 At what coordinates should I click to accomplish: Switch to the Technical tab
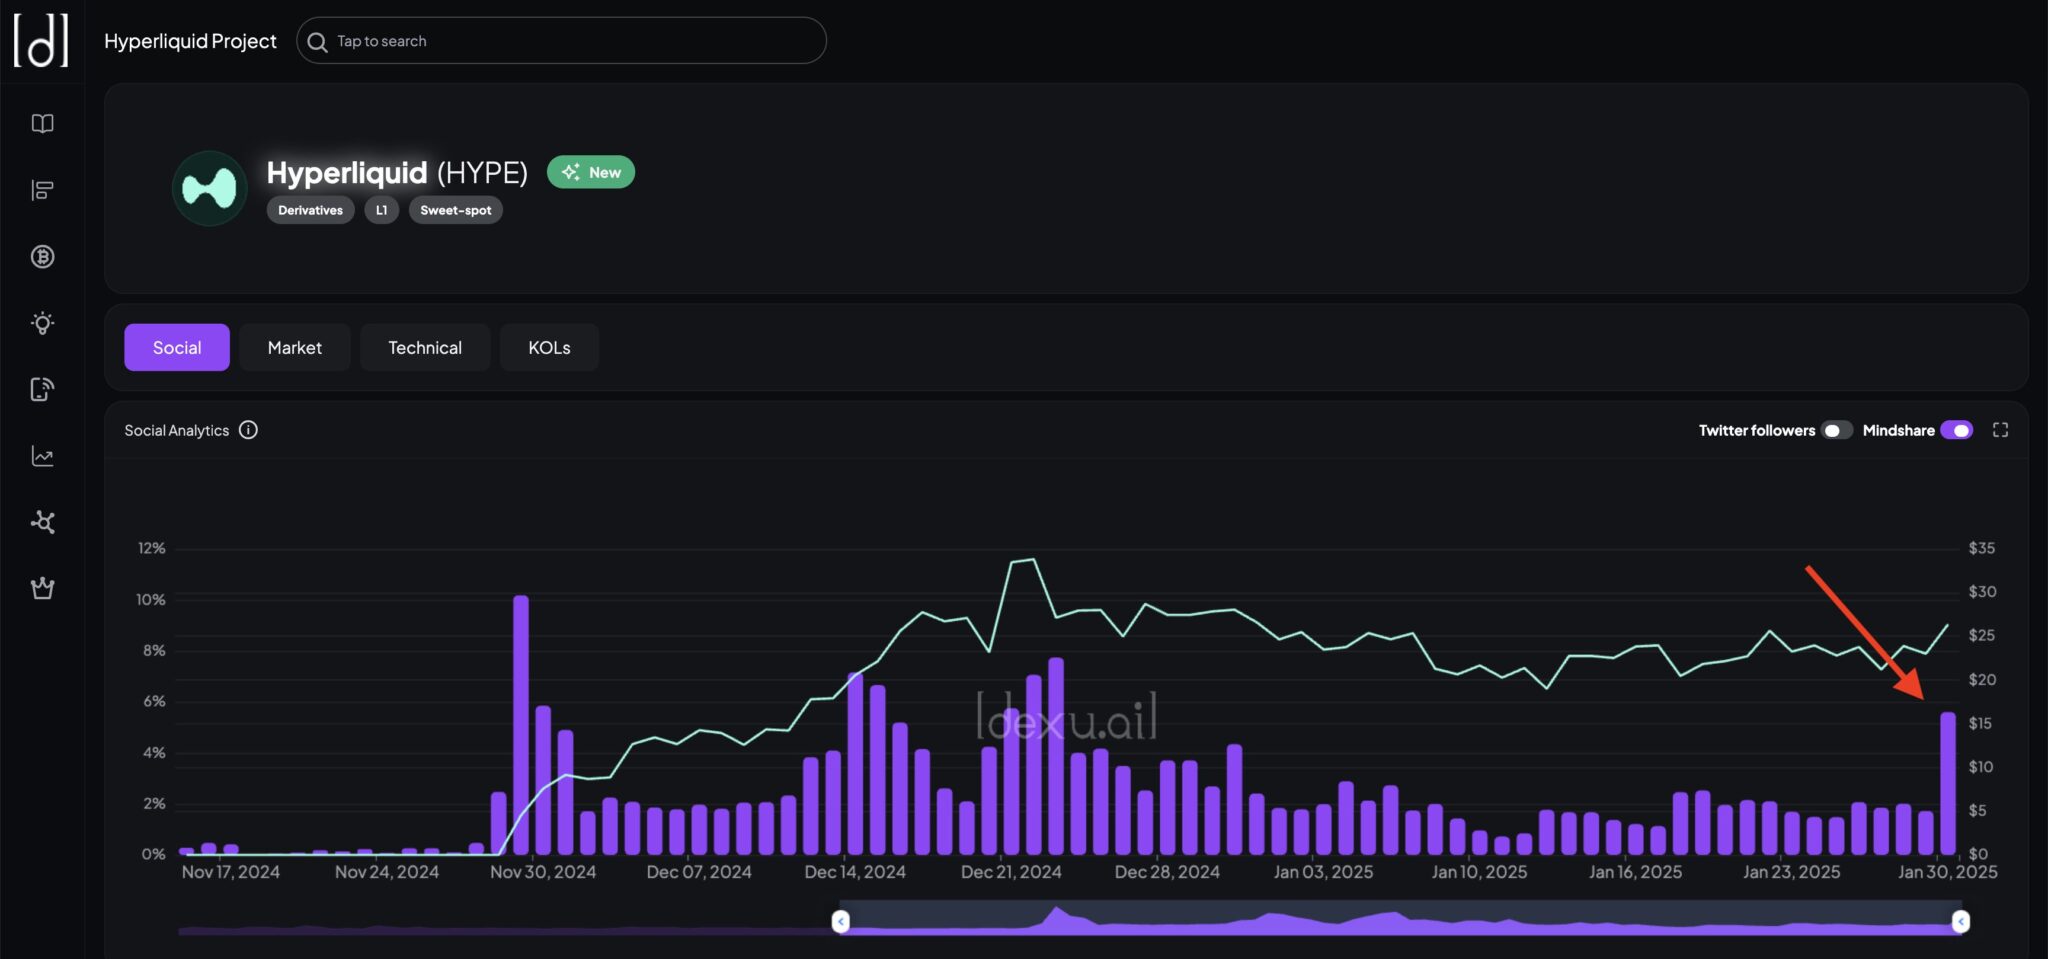point(425,347)
